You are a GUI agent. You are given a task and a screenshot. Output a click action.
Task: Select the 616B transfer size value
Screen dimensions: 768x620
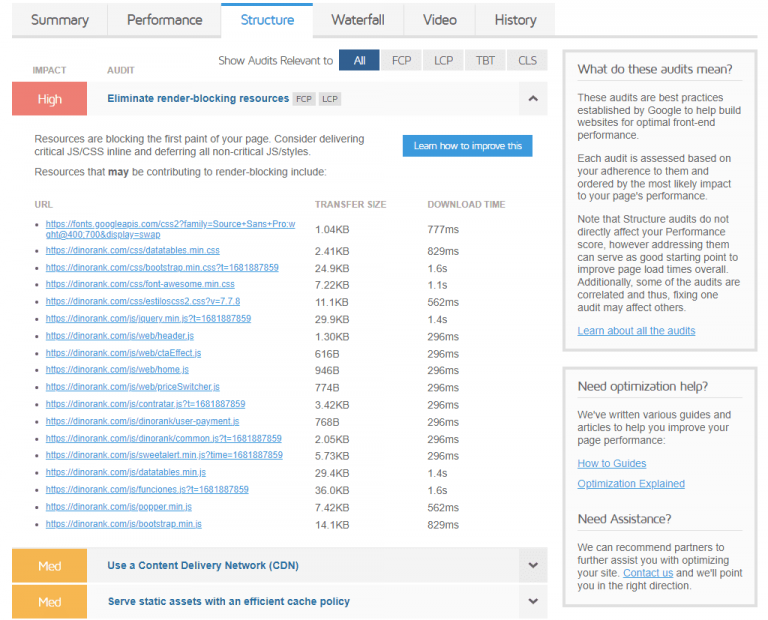(x=327, y=354)
